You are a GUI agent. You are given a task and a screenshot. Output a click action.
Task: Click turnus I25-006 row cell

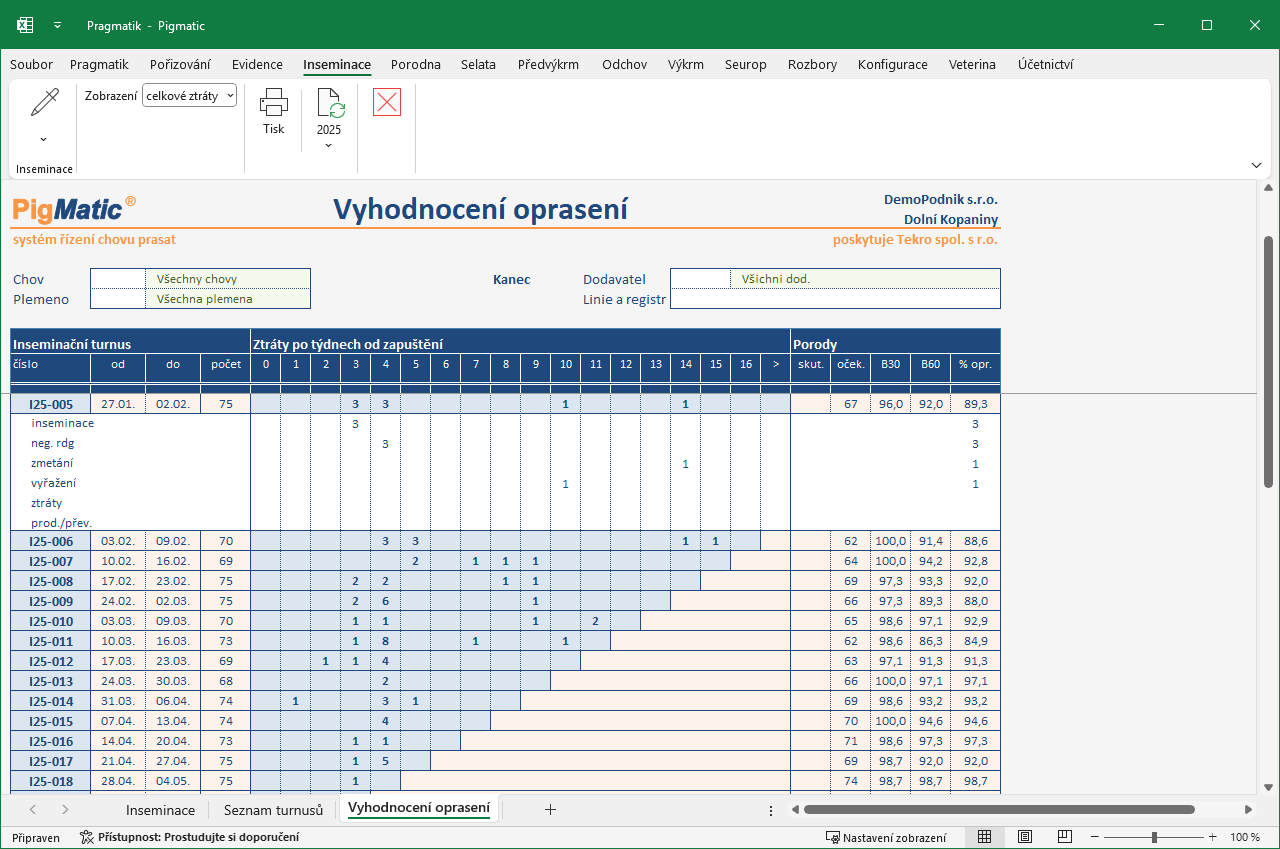tap(50, 541)
